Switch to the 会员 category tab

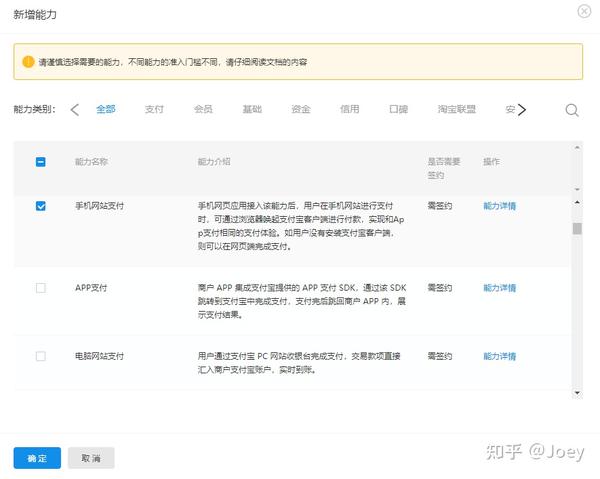(x=203, y=109)
